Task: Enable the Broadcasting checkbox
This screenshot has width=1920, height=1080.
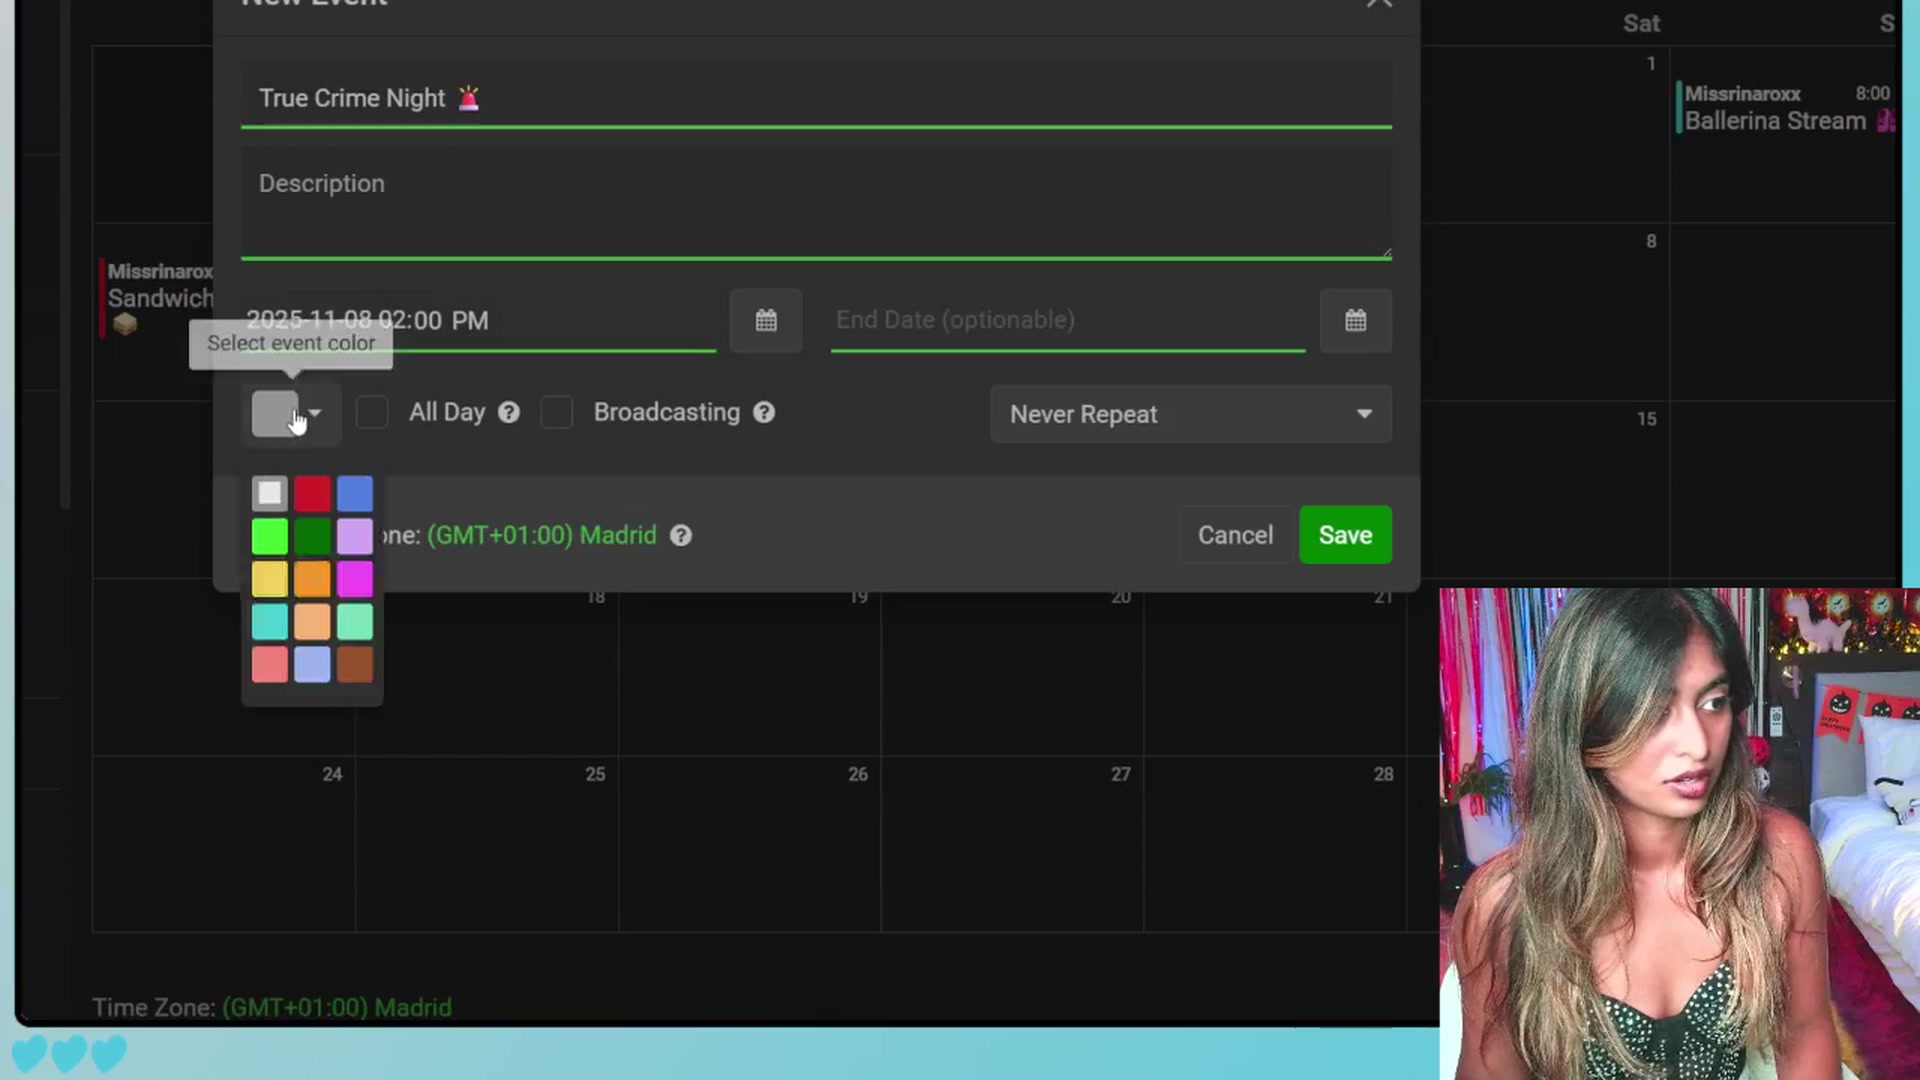Action: click(x=557, y=413)
